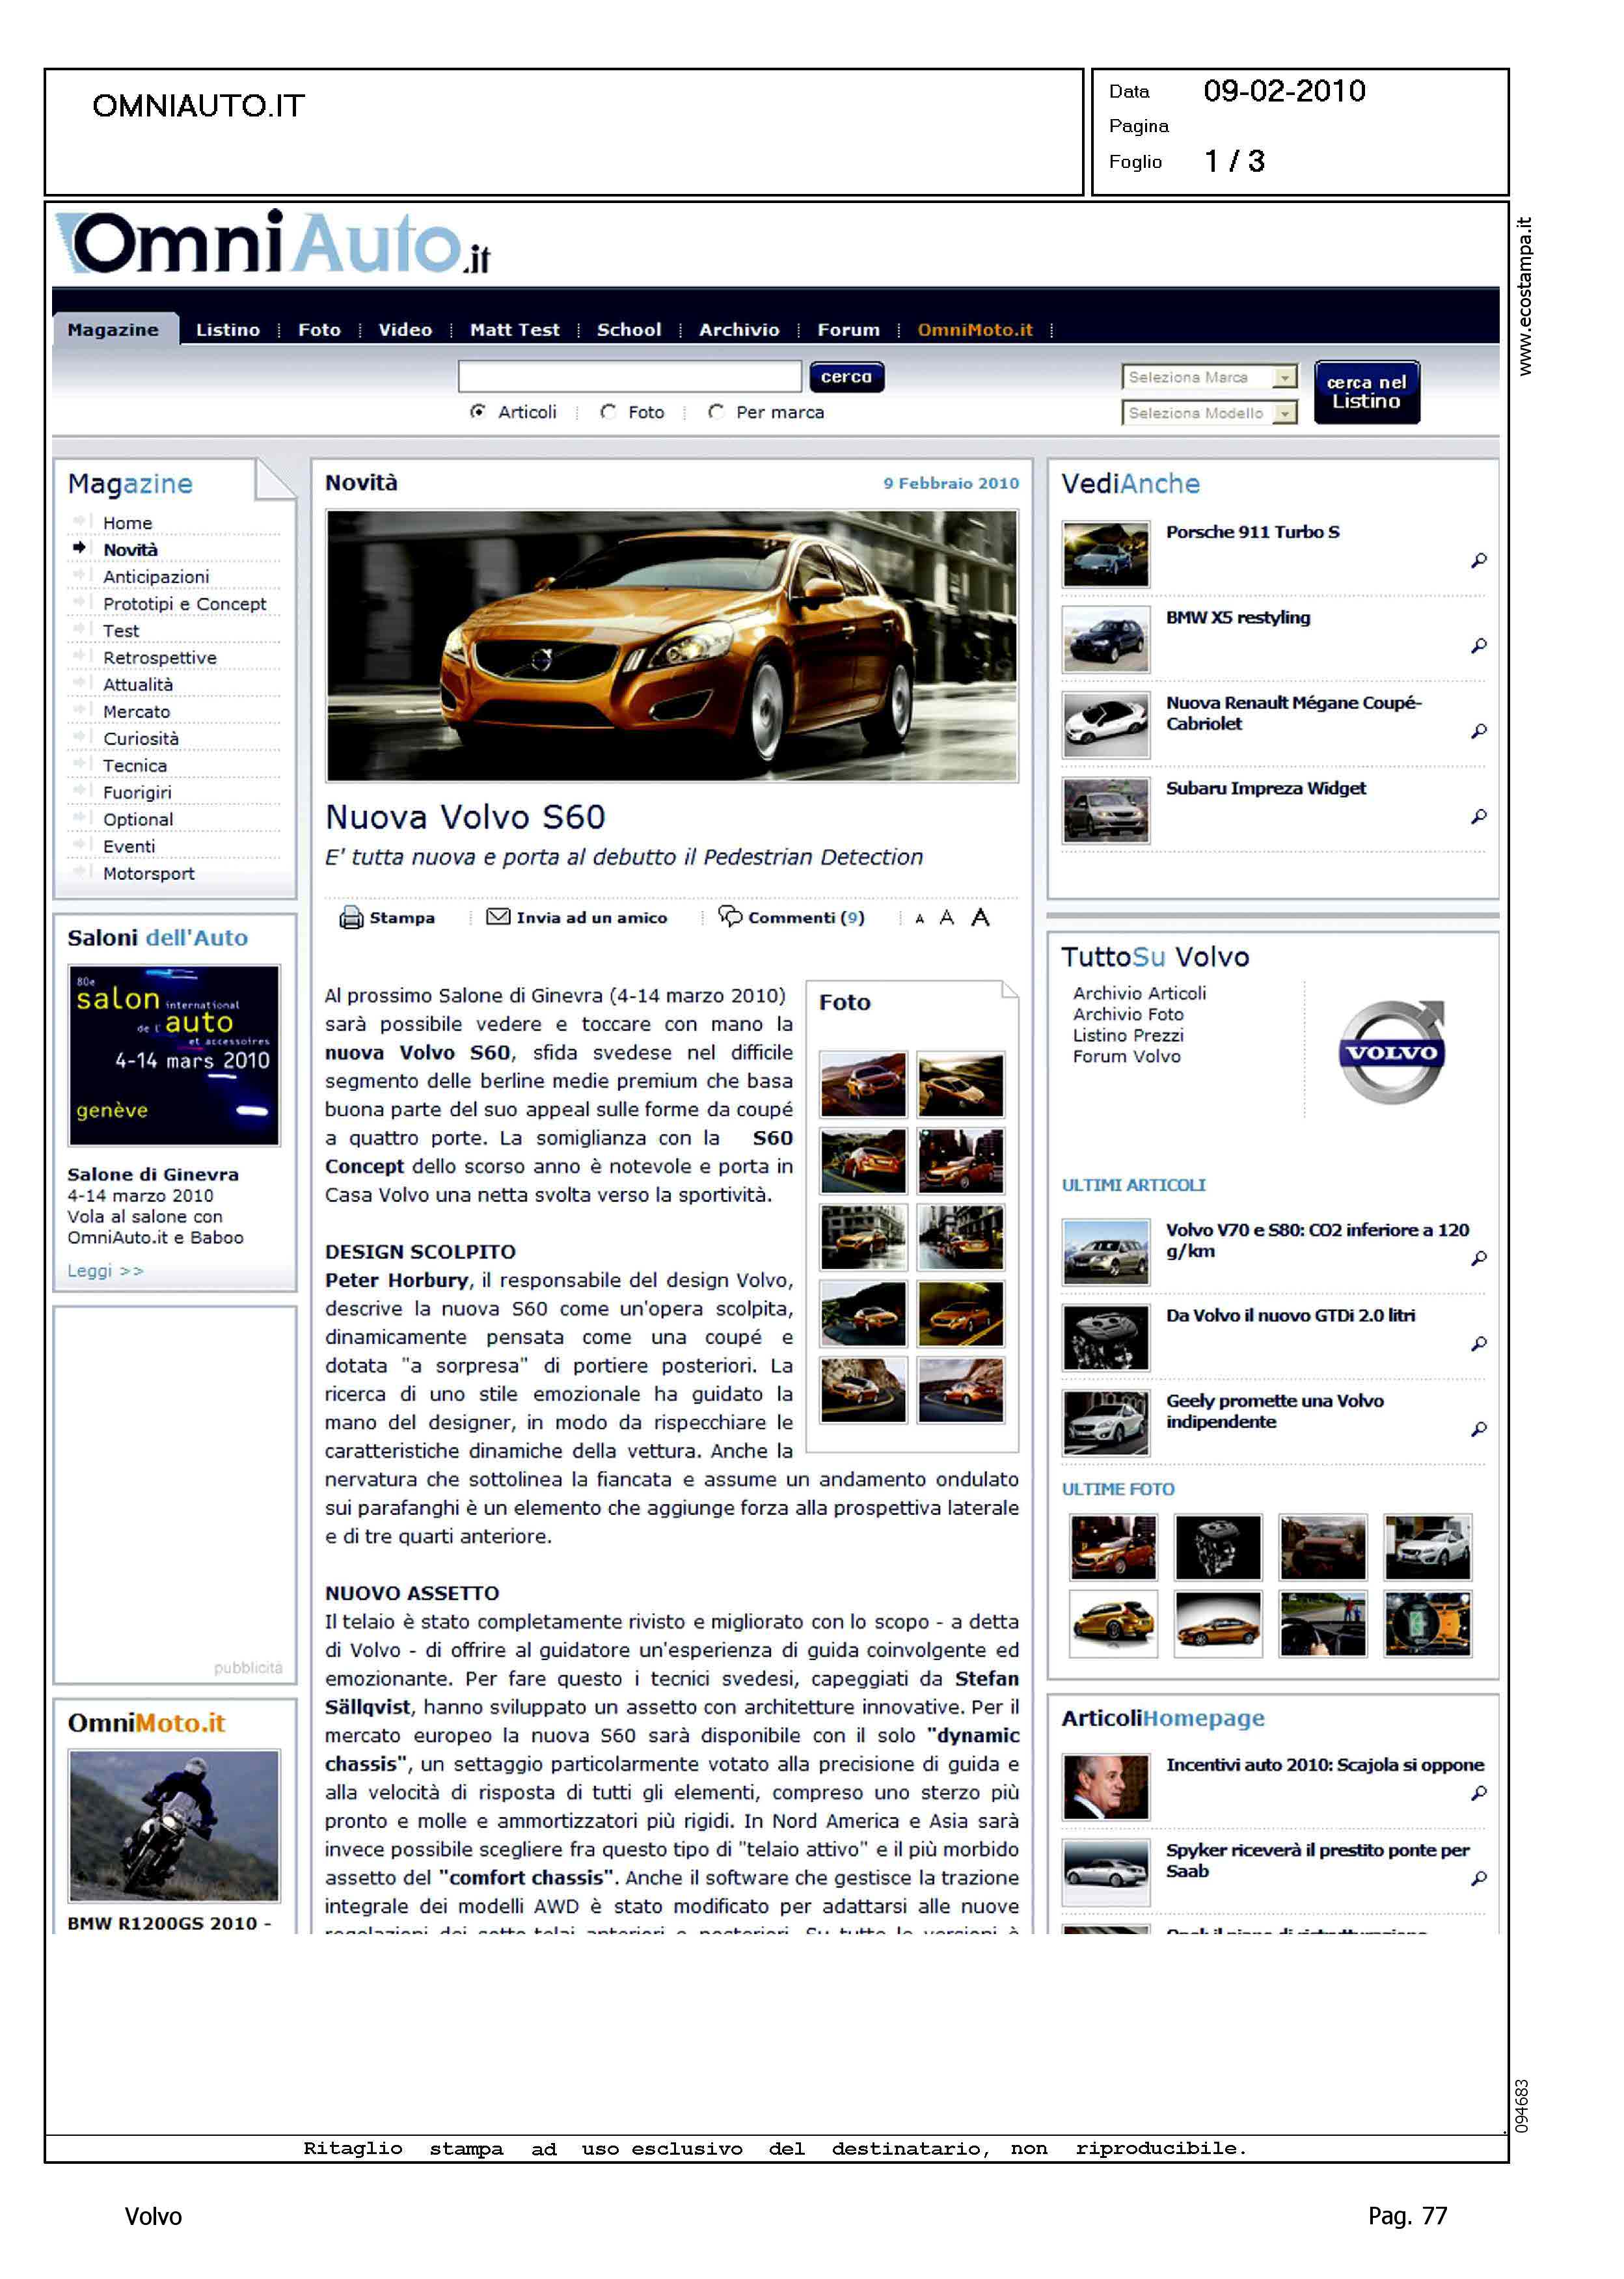Select the Foto search radio button
1624x2279 pixels.
tap(608, 412)
